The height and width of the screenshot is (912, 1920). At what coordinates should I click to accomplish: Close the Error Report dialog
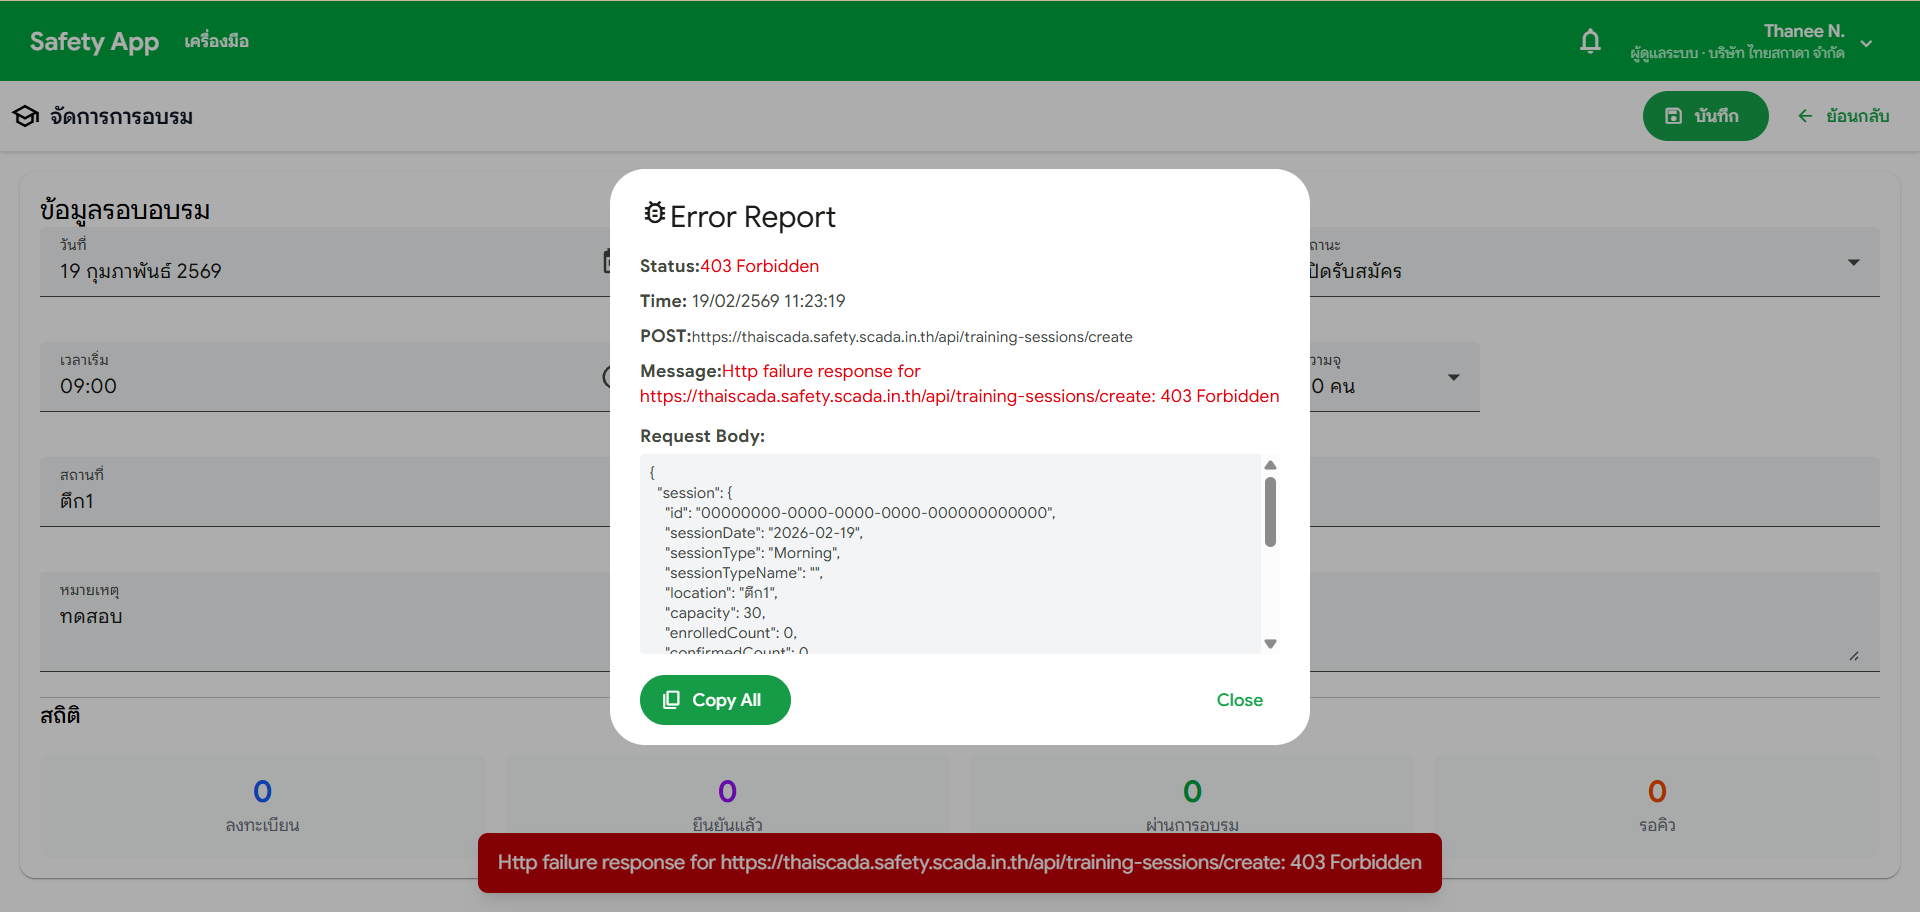pyautogui.click(x=1239, y=700)
